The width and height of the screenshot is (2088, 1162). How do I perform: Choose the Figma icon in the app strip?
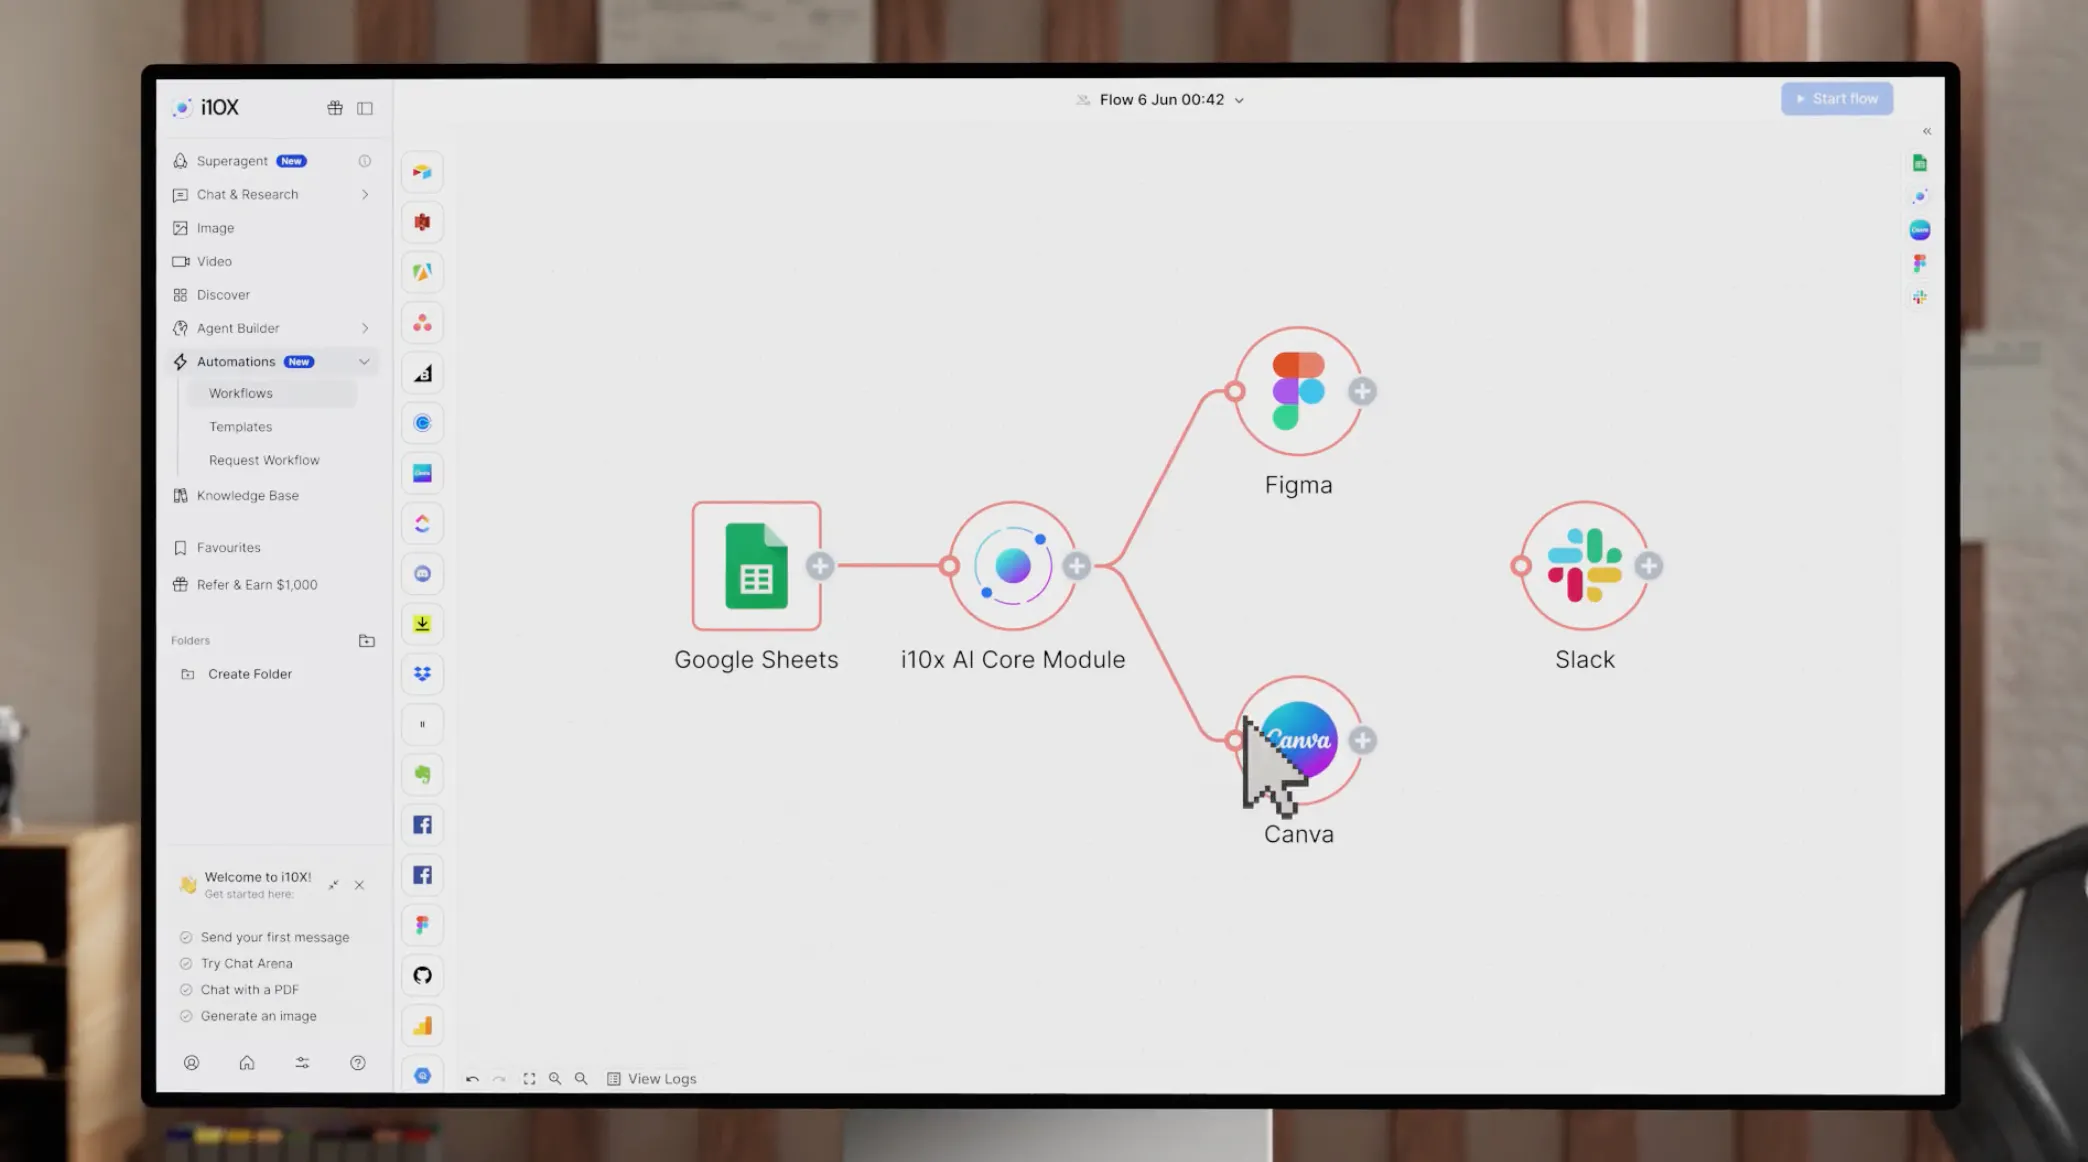pyautogui.click(x=422, y=925)
